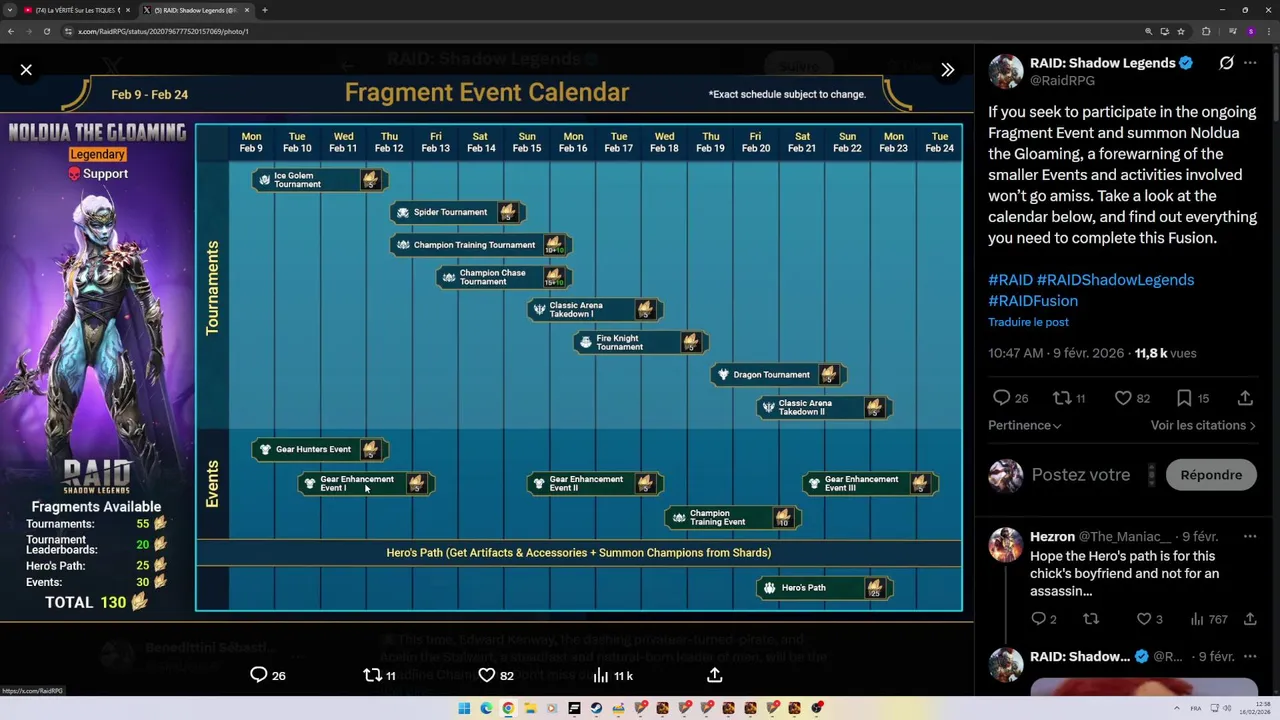Image resolution: width=1280 pixels, height=720 pixels.
Task: Open the Windows Start menu
Action: [x=464, y=708]
